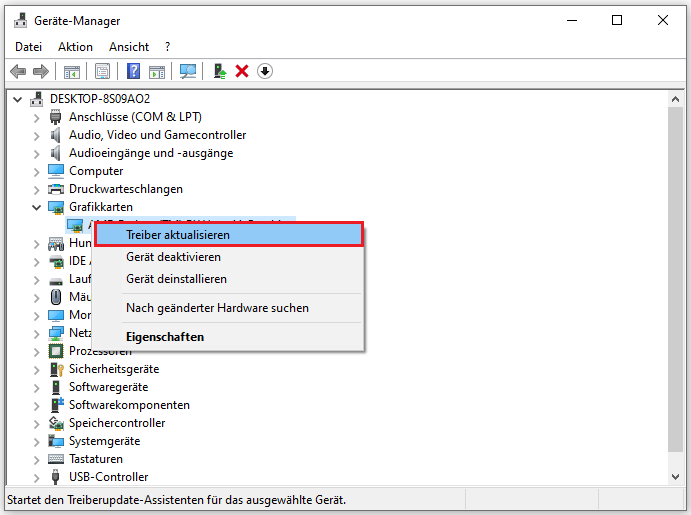Click the Back arrow toolbar icon
Viewport: 691px width, 515px height.
18,71
